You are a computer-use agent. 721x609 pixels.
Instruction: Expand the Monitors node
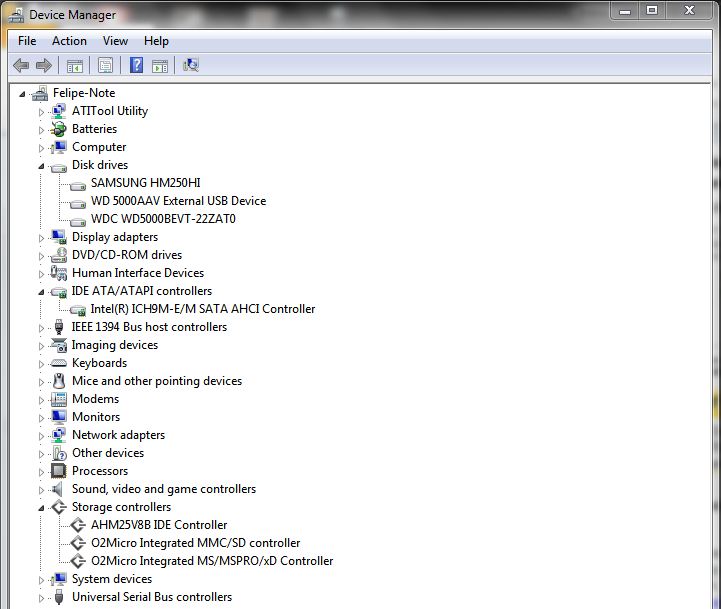(x=41, y=418)
